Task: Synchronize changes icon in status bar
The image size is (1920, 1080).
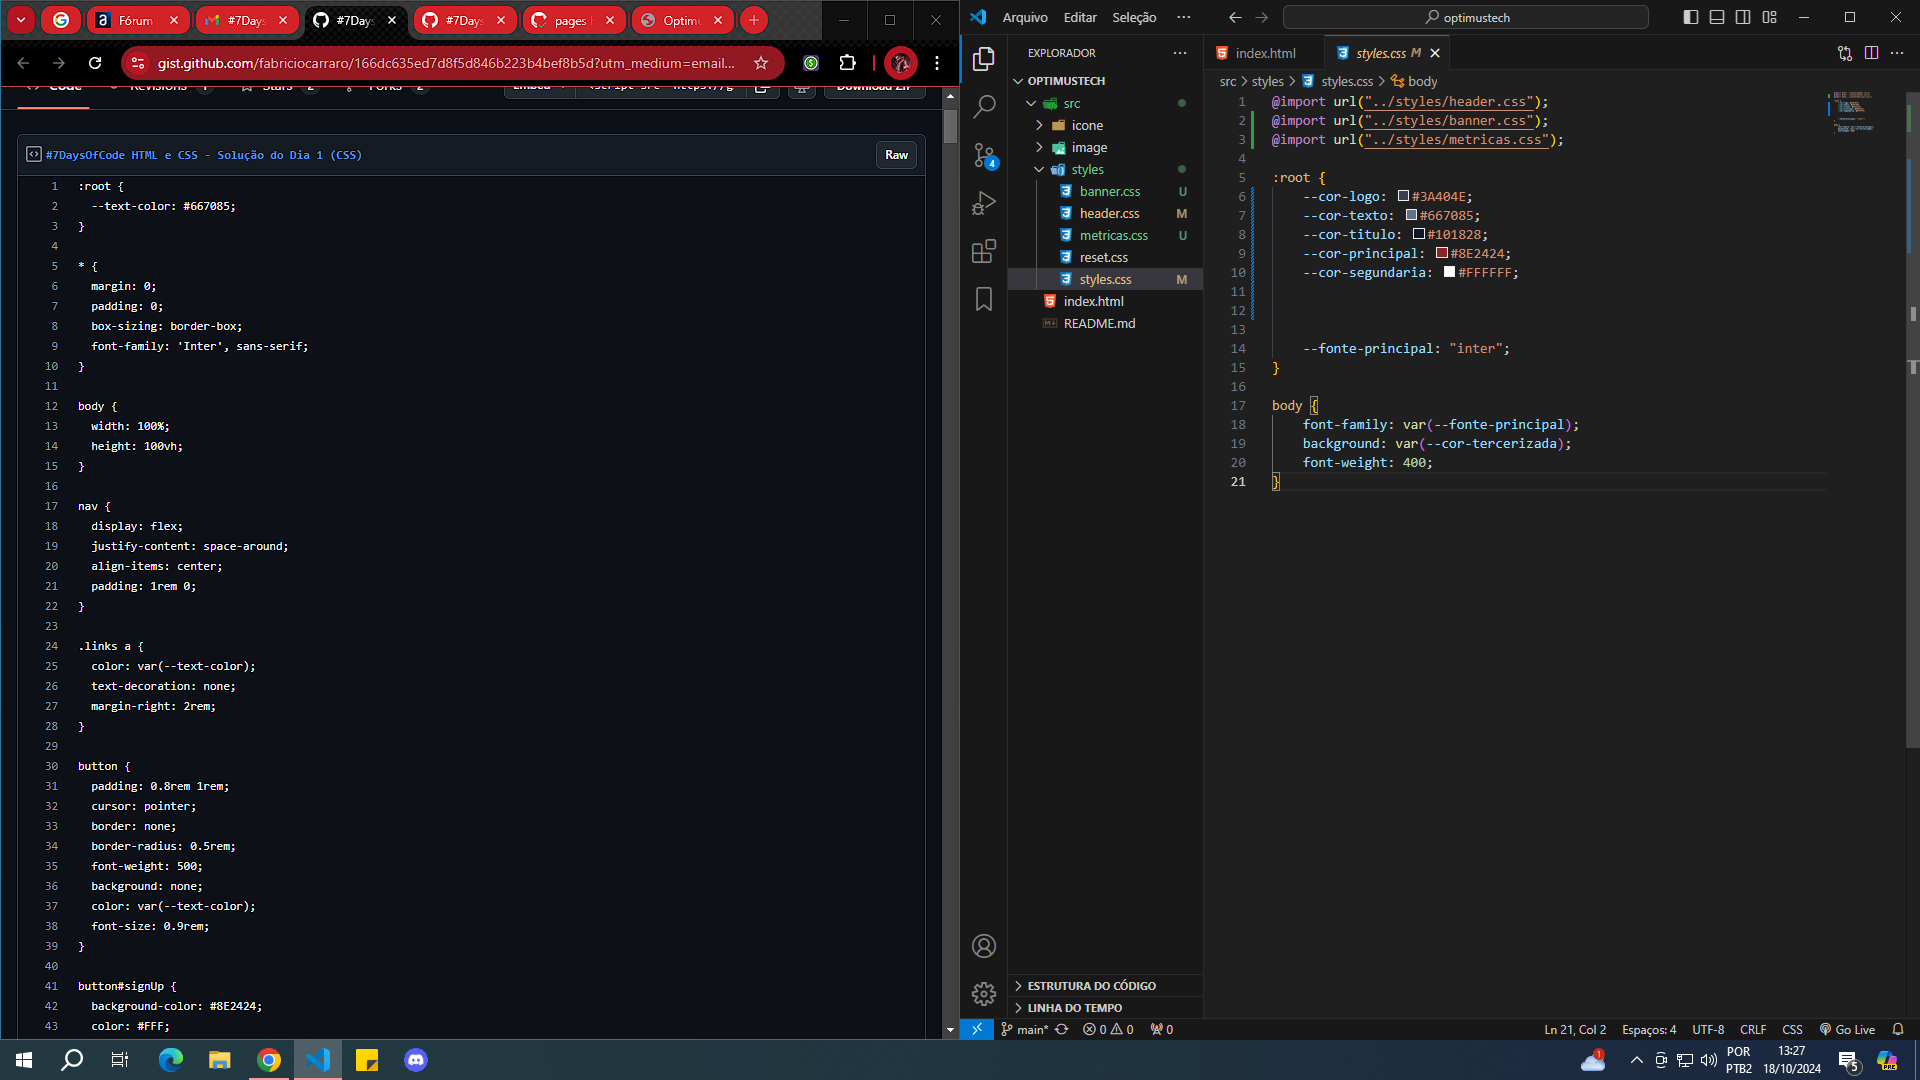Action: 1062,1029
